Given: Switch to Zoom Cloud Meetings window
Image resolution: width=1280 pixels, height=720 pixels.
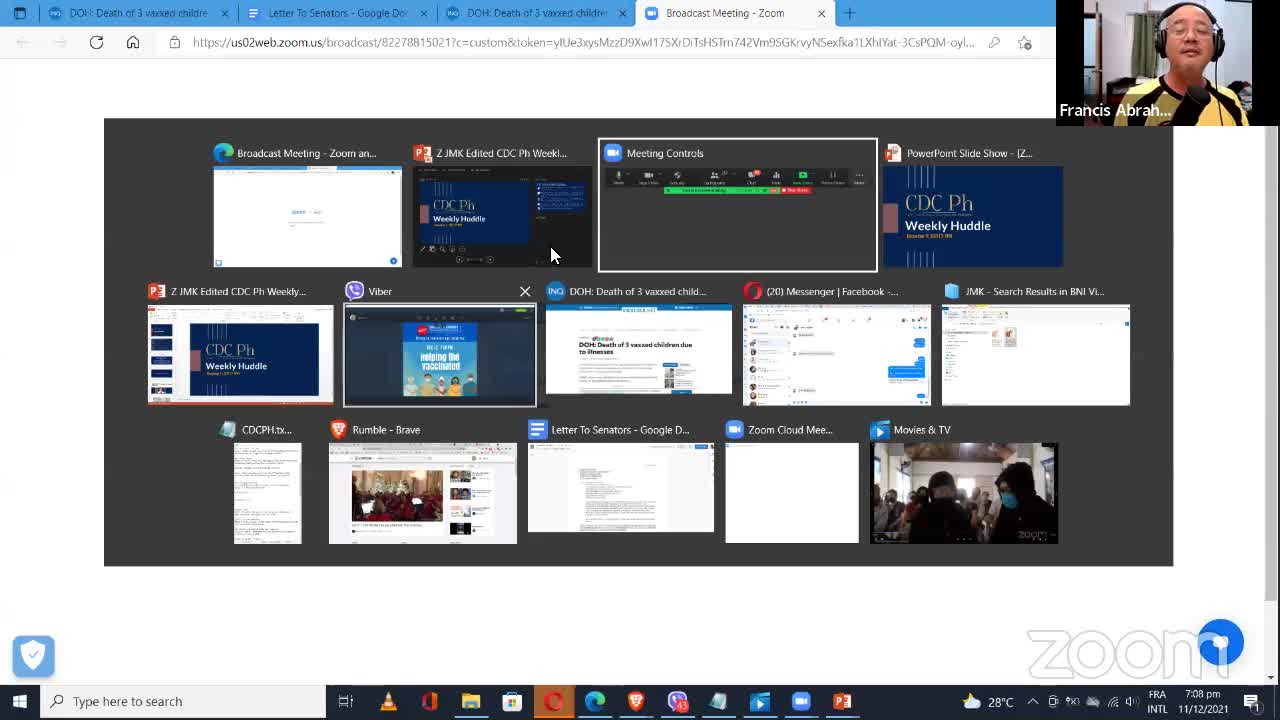Looking at the screenshot, I should pyautogui.click(x=791, y=493).
